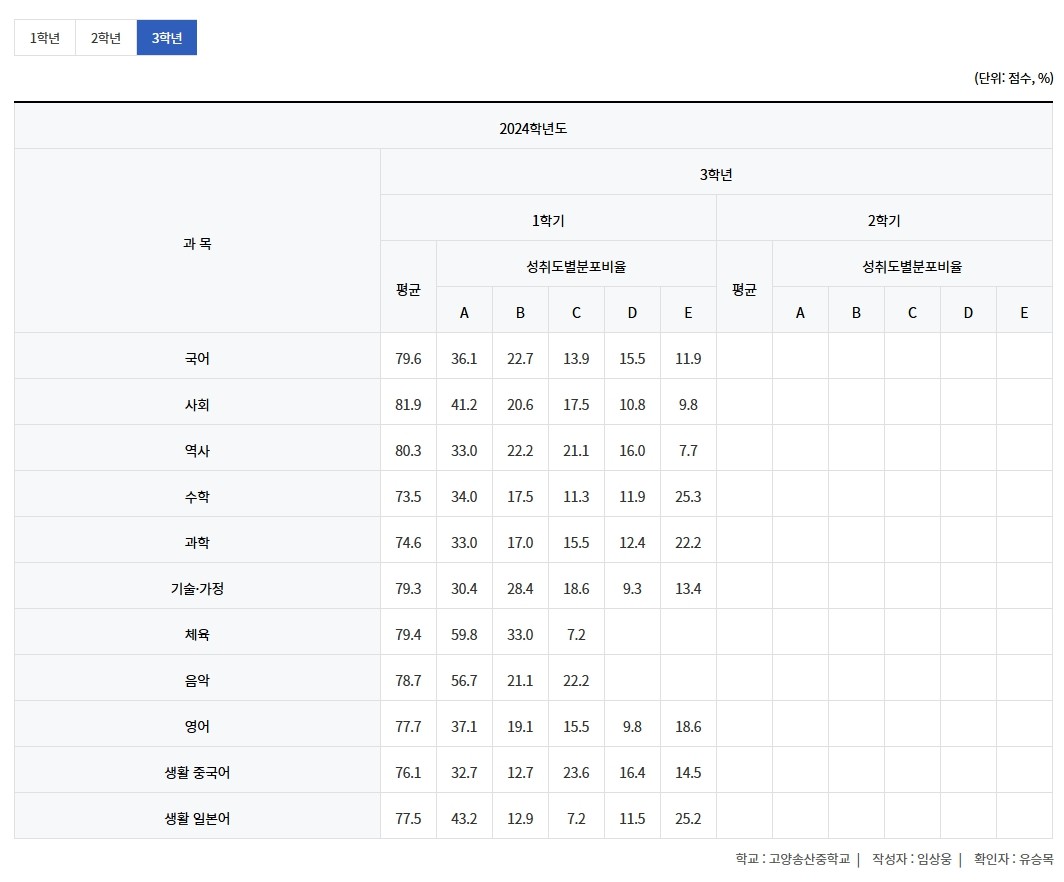Click the 영어 subject cell
The width and height of the screenshot is (1064, 882).
click(x=197, y=726)
